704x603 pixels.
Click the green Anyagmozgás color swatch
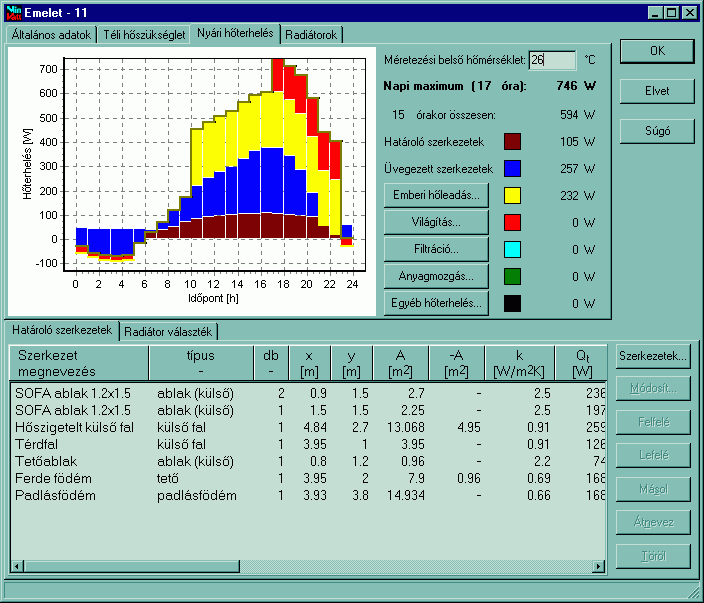coord(512,276)
